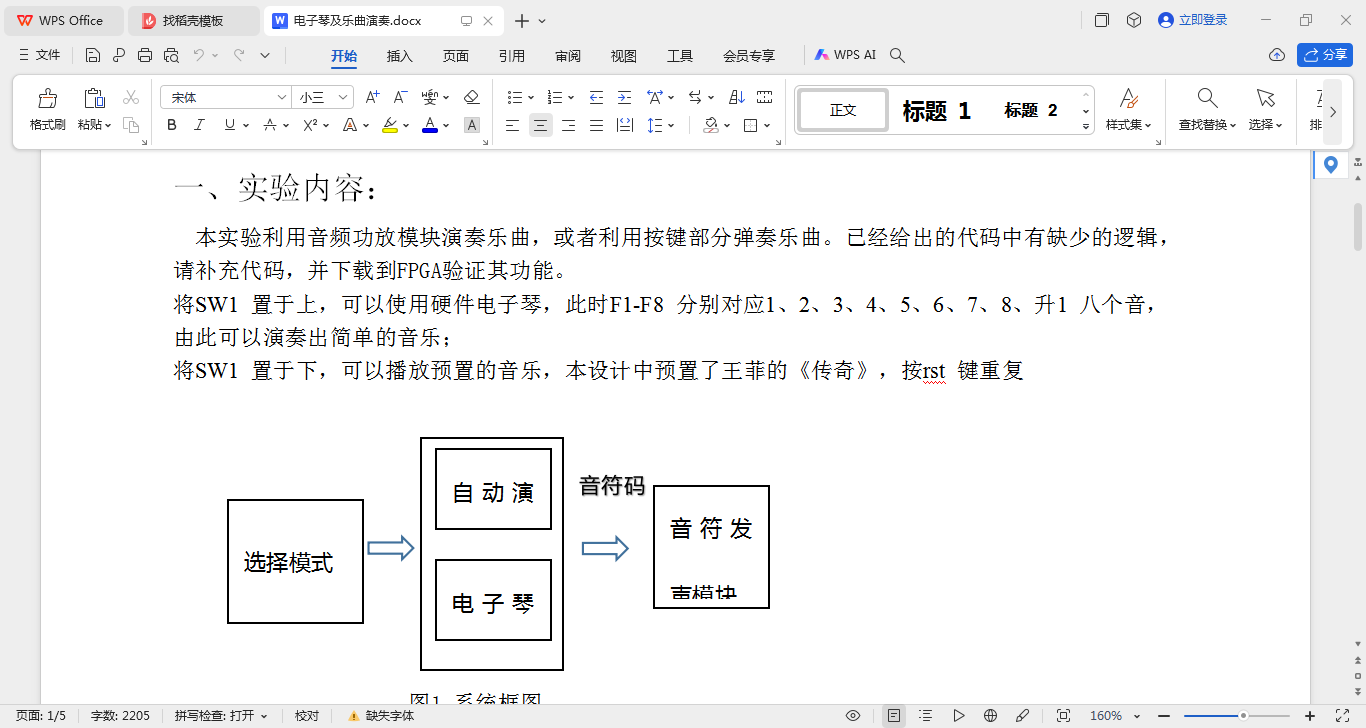Switch to the 插入 ribbon tab
The width and height of the screenshot is (1366, 728).
399,57
